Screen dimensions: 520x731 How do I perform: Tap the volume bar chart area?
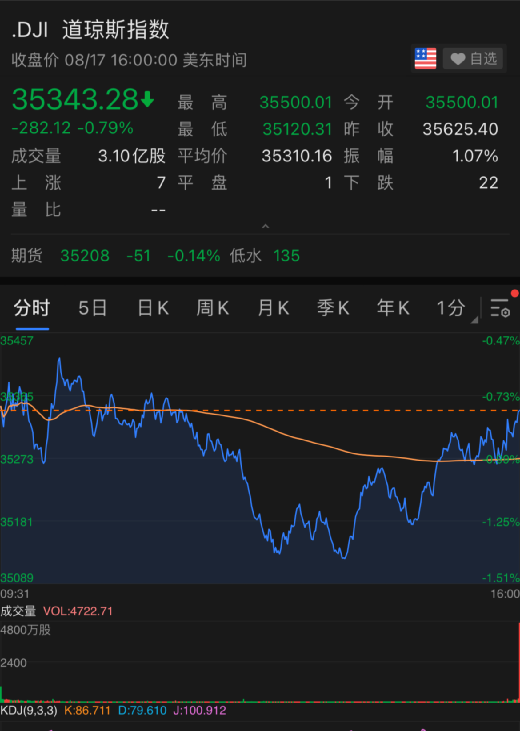[260, 662]
